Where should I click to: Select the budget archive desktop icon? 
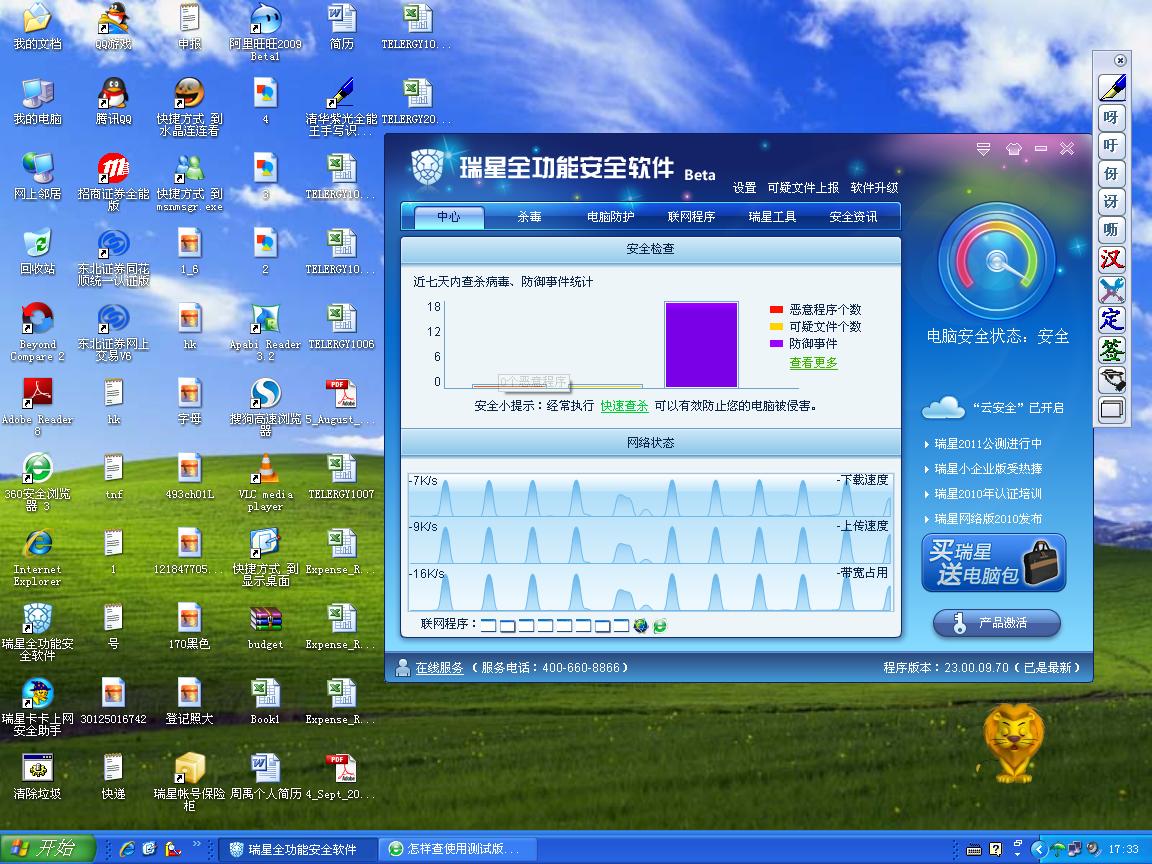[x=265, y=627]
